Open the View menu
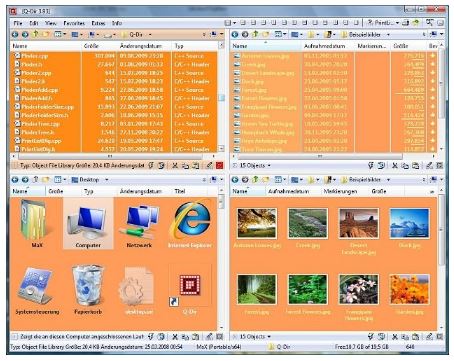 [51, 23]
